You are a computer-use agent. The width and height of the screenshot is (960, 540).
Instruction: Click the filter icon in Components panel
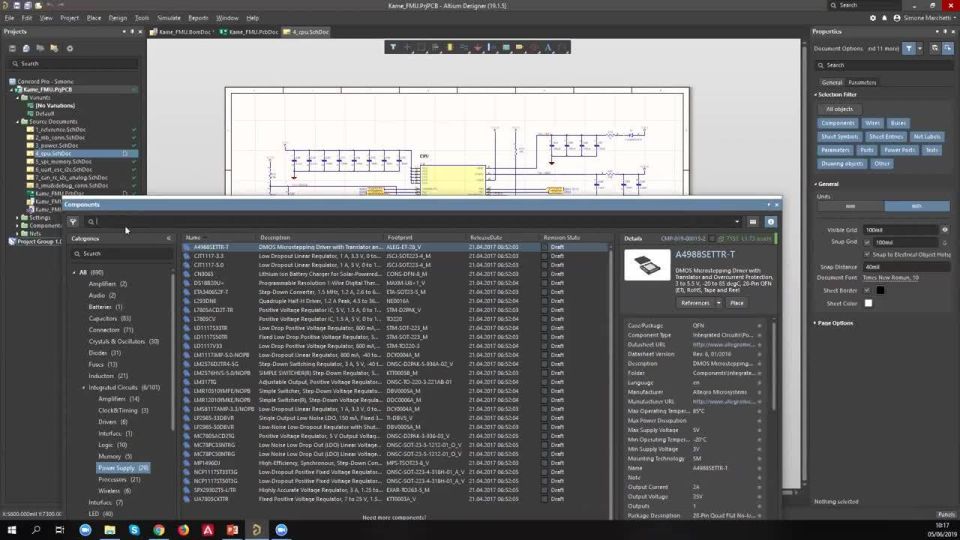[x=73, y=222]
